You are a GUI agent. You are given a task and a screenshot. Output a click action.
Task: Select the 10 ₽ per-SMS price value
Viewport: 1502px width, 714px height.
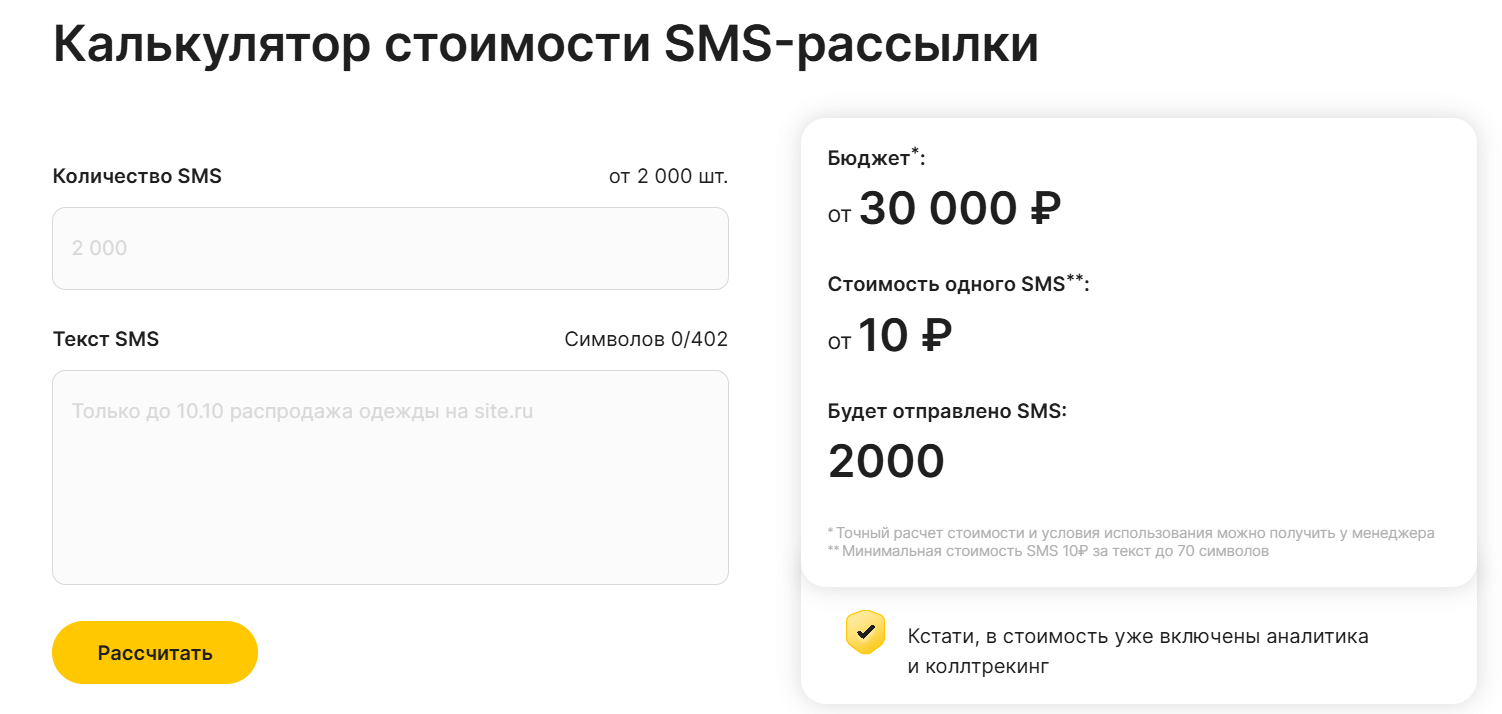[x=904, y=336]
